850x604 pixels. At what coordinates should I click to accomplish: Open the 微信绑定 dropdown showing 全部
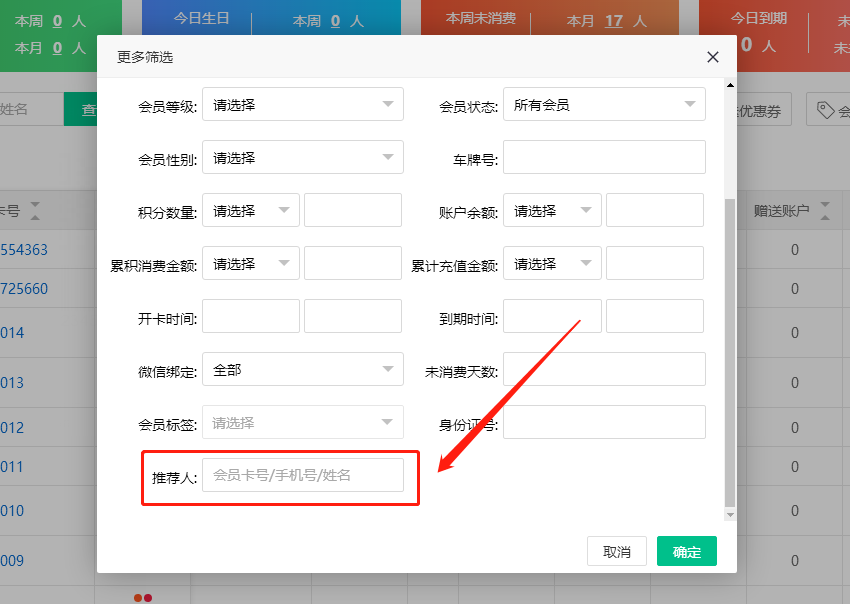[302, 369]
